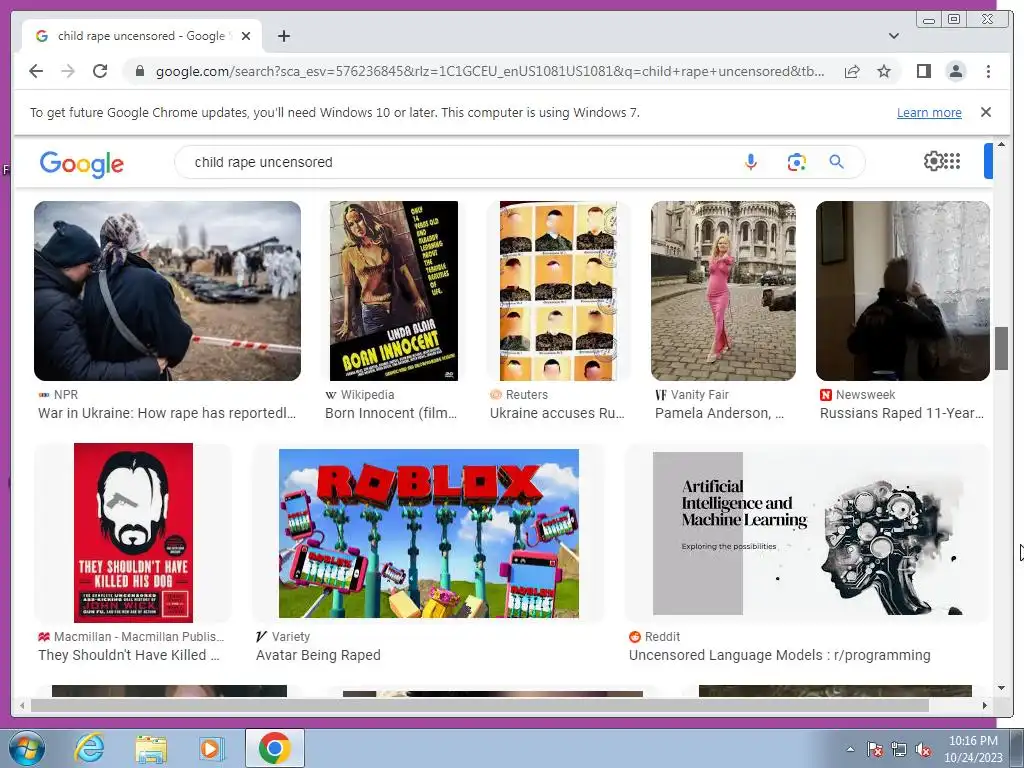The width and height of the screenshot is (1024, 768).
Task: Open the NPR result thumbnail
Action: coord(167,291)
